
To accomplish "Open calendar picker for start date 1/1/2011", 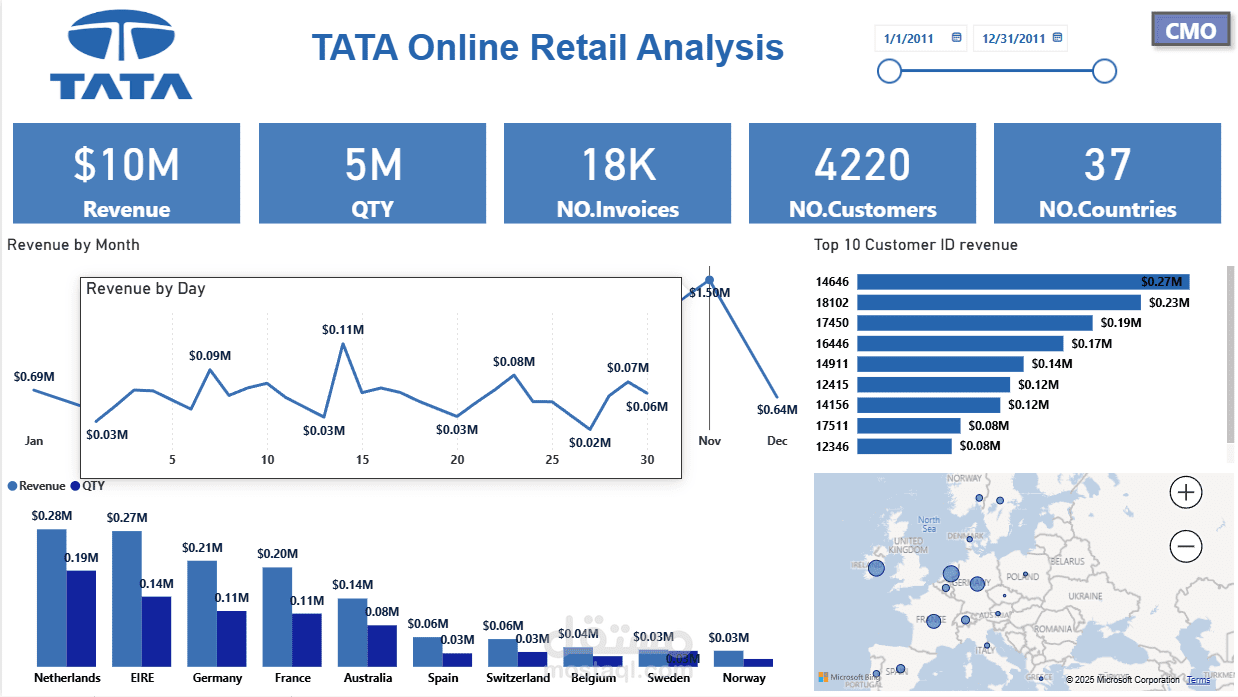I will point(956,38).
